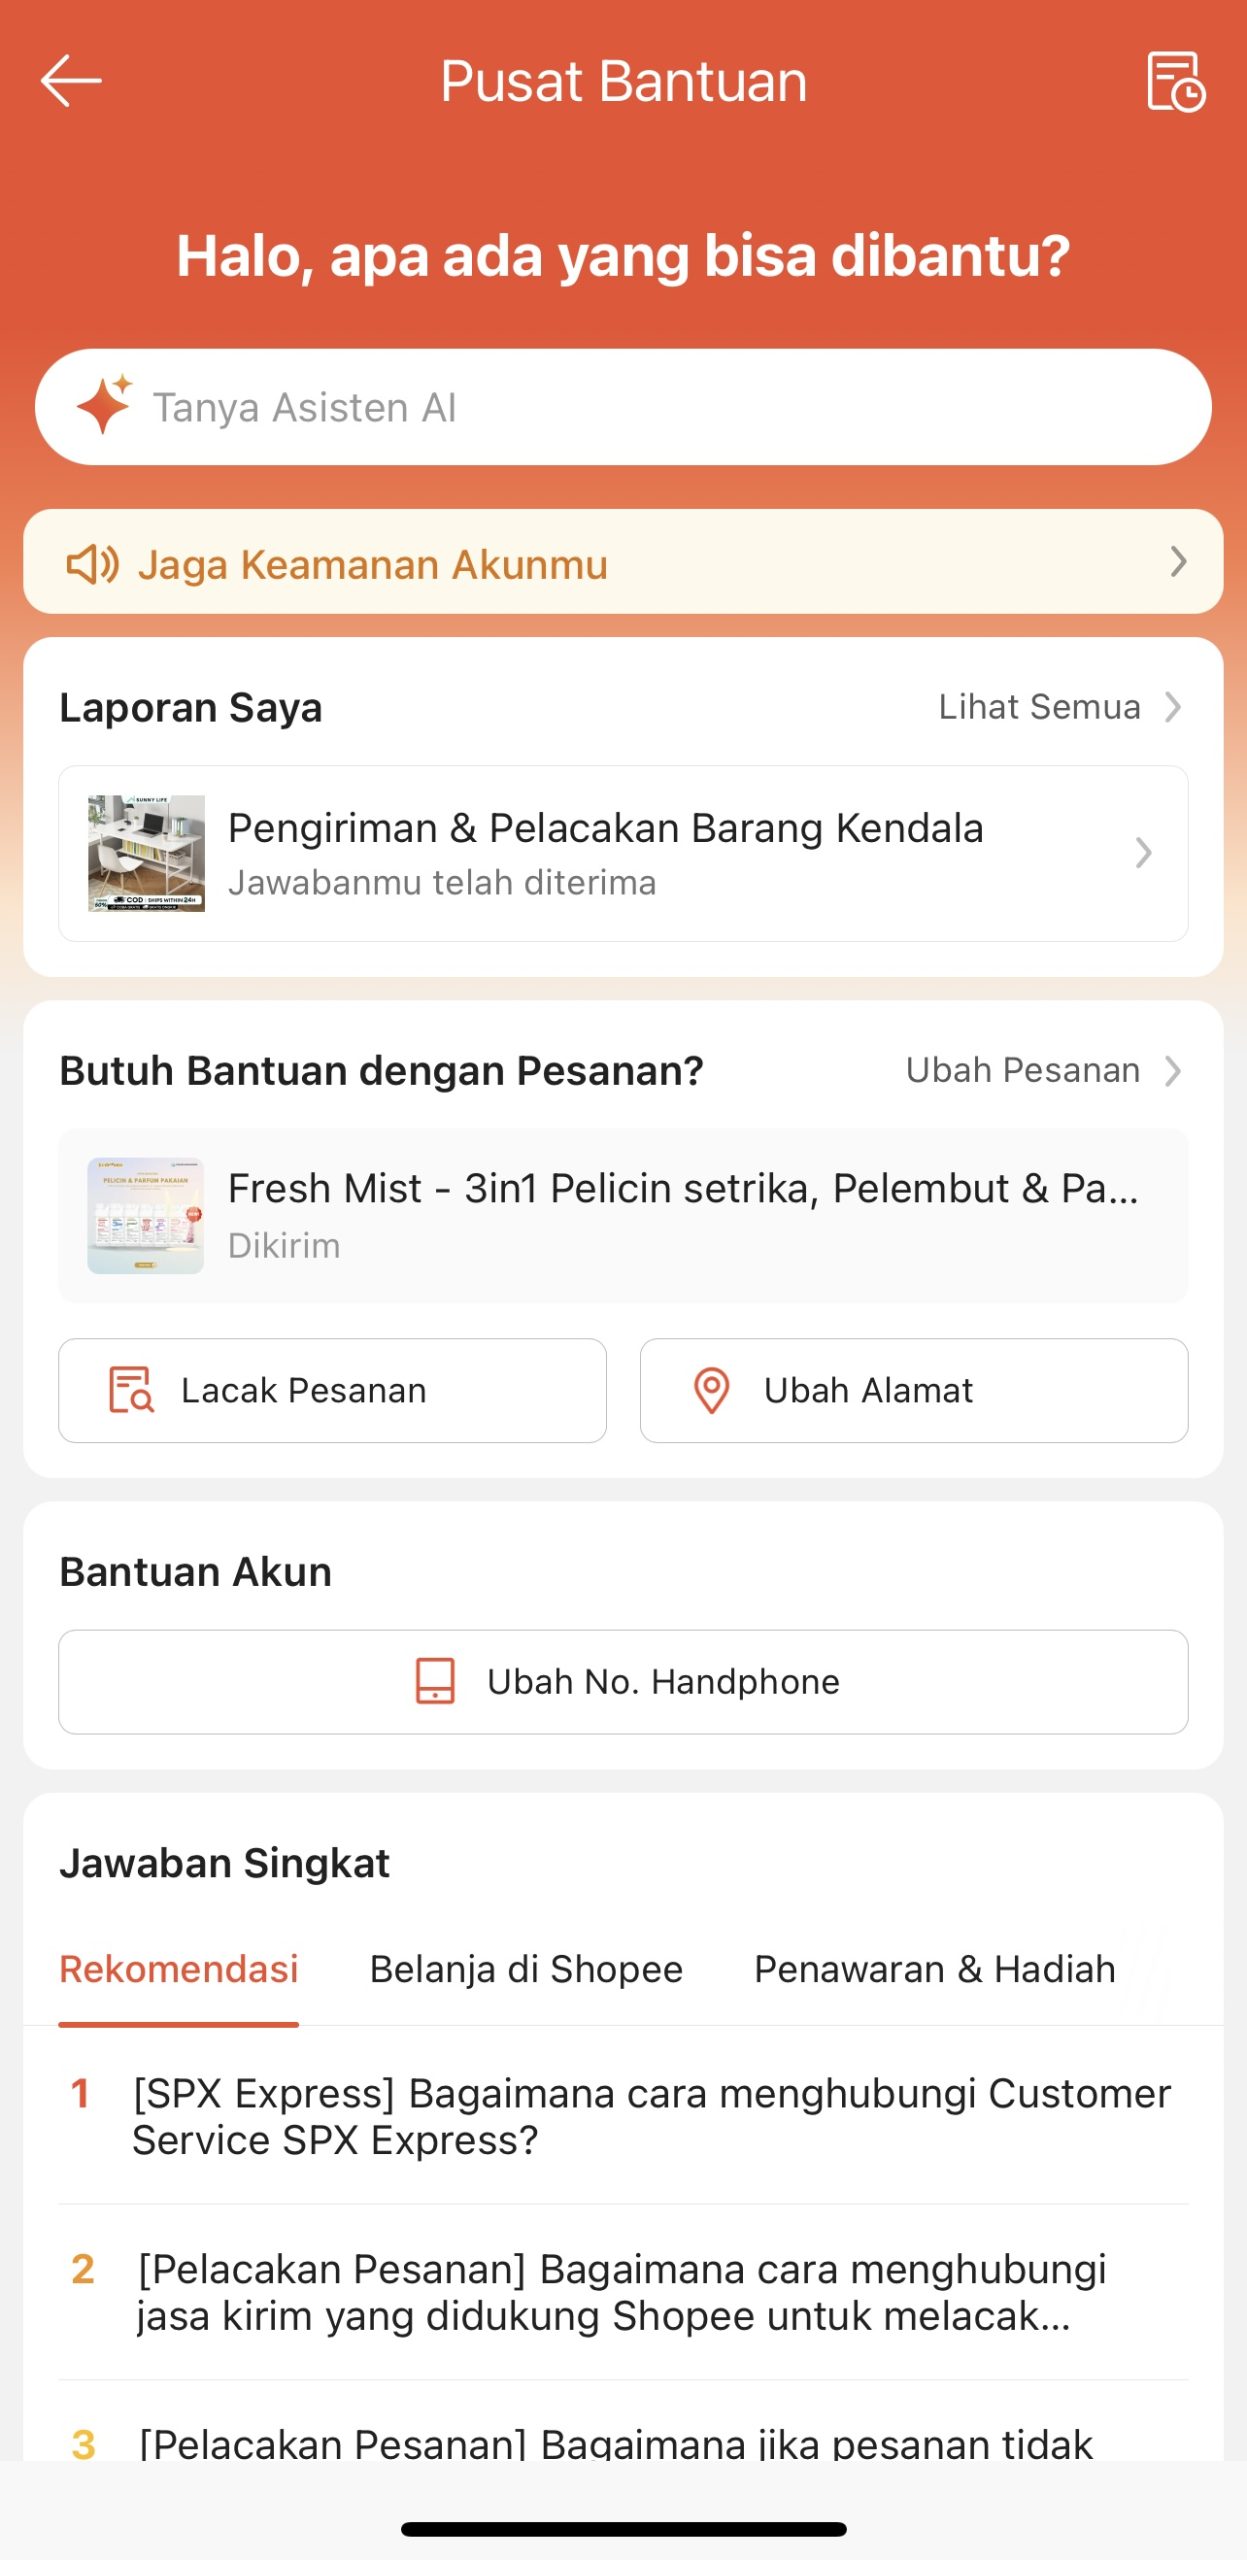Image resolution: width=1247 pixels, height=2560 pixels.
Task: Open the help history icon
Action: (x=1175, y=82)
